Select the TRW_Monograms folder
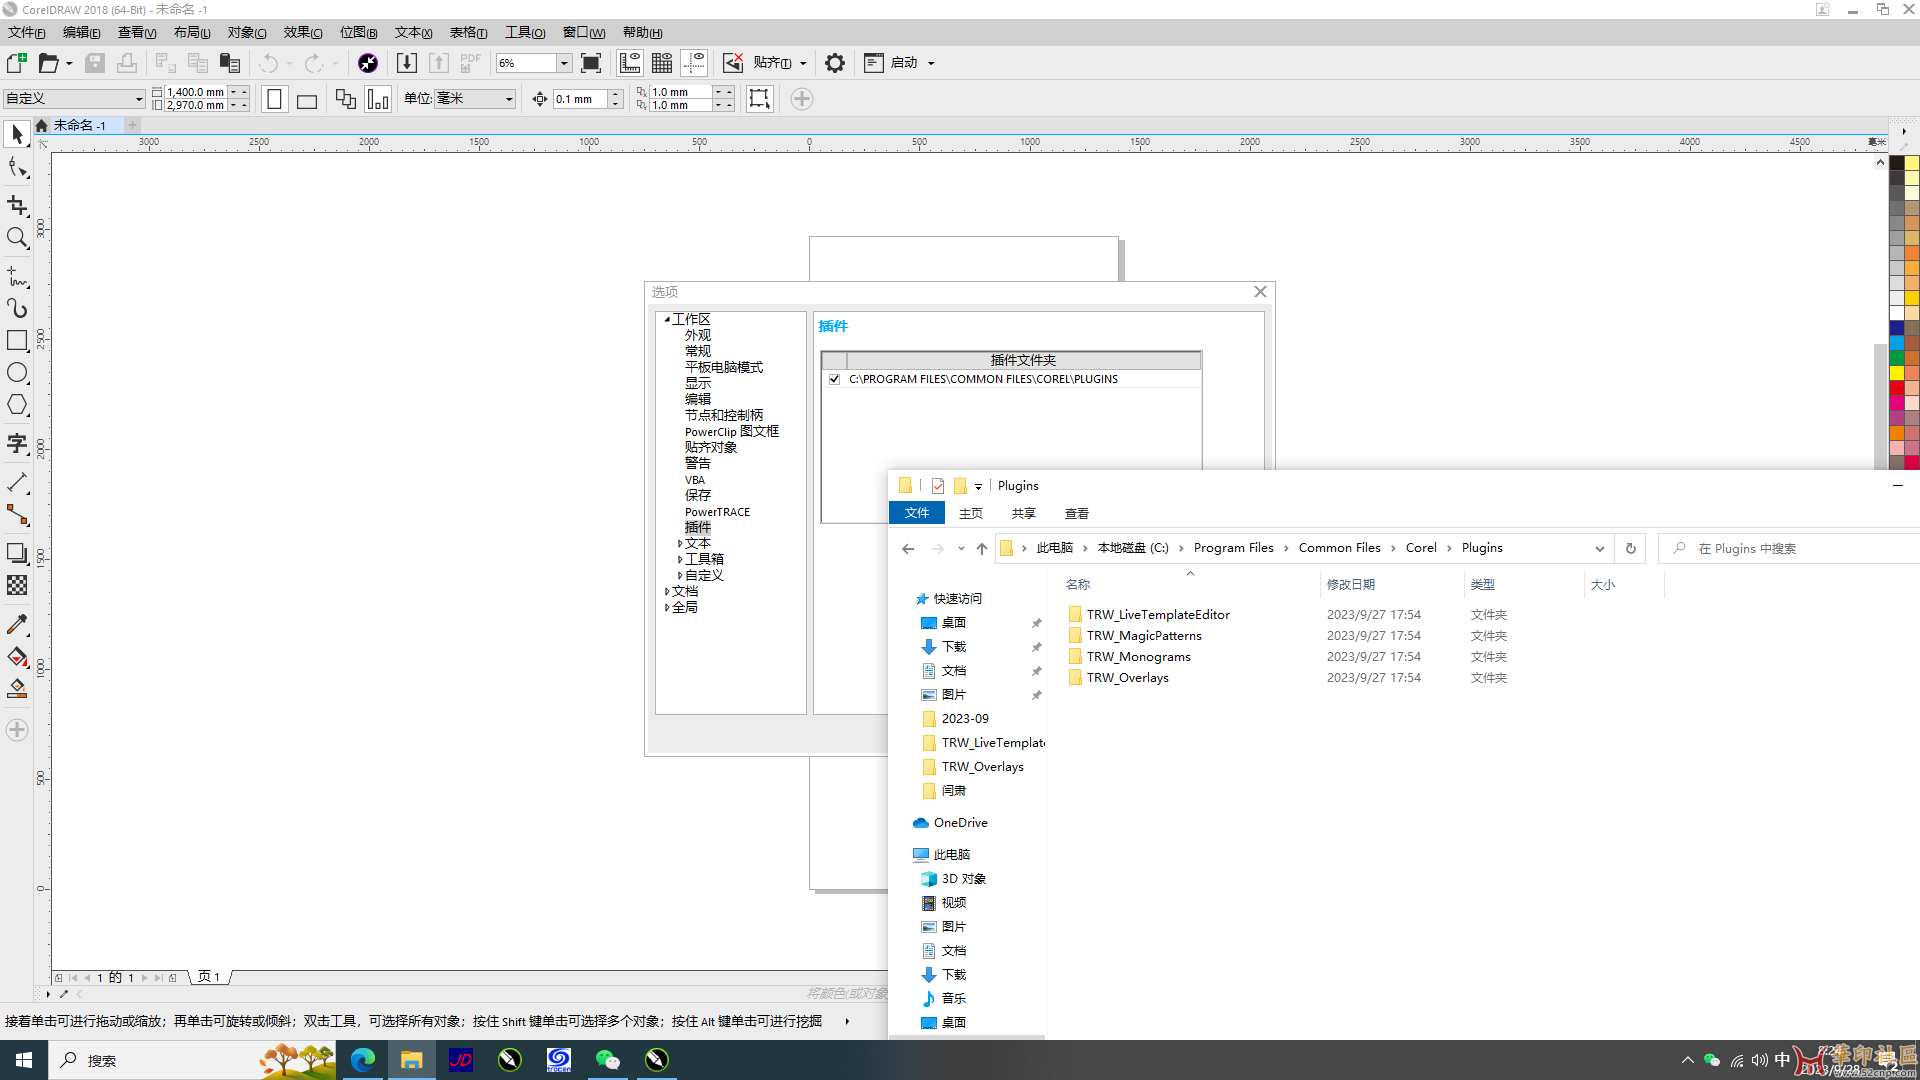 (1138, 657)
